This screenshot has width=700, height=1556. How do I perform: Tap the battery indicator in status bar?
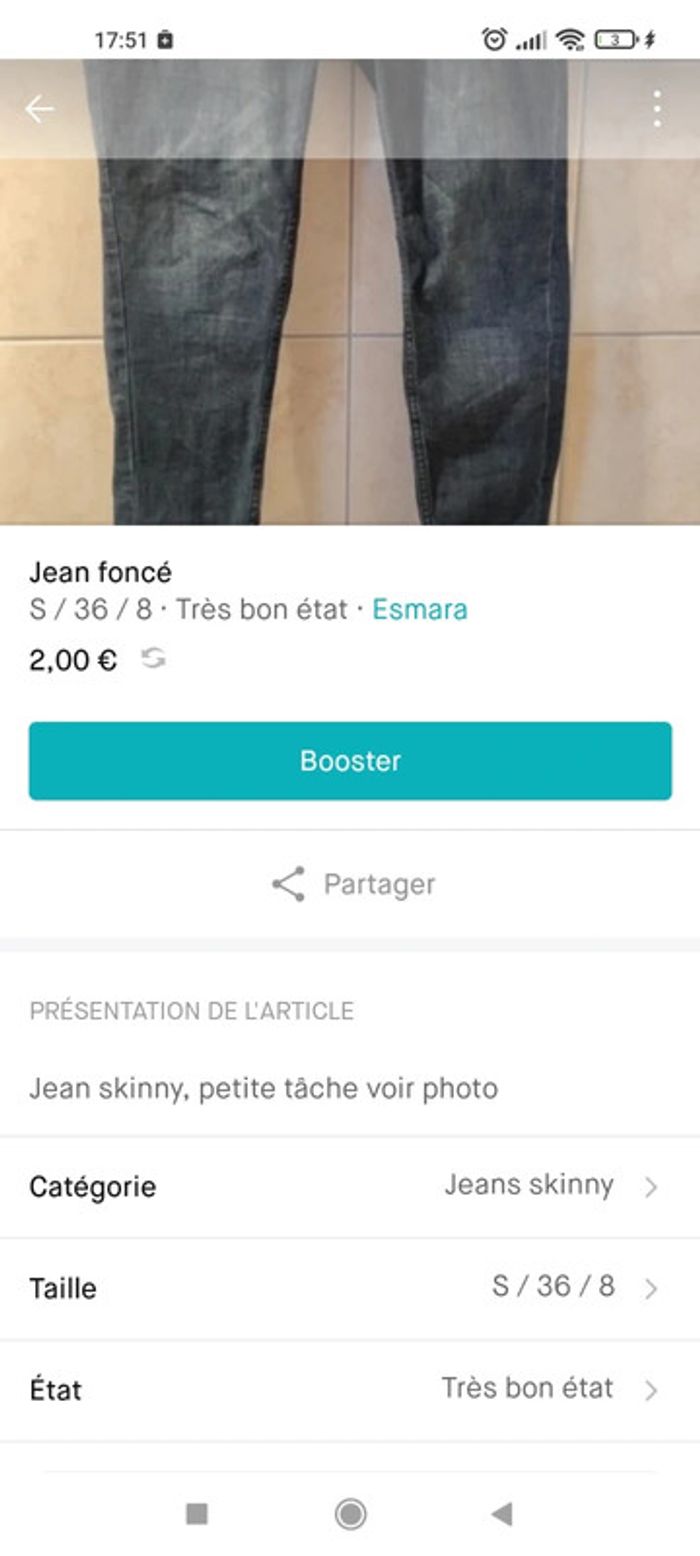click(616, 40)
